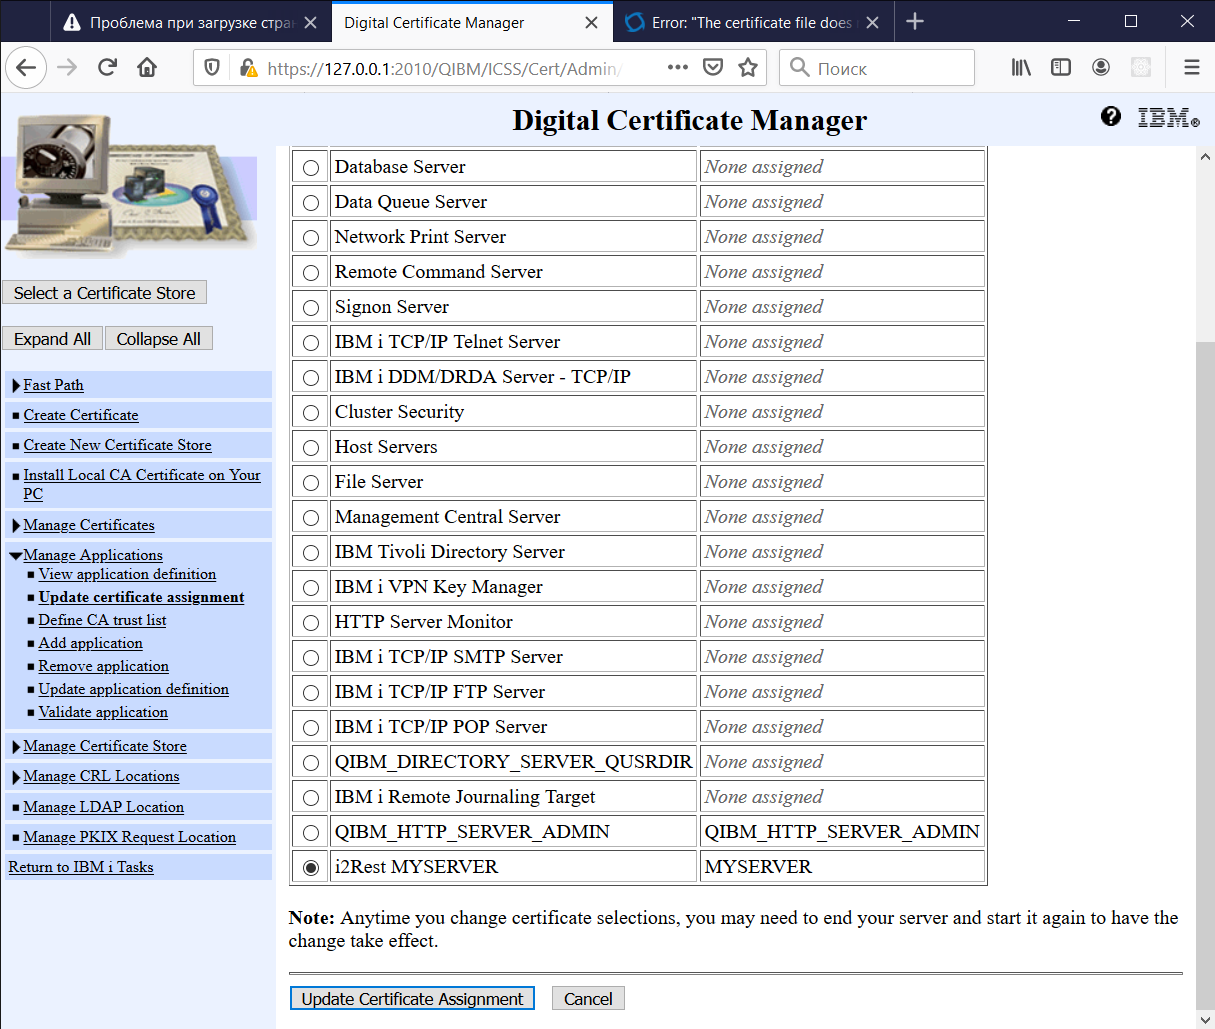The height and width of the screenshot is (1029, 1215).
Task: Click the Update Certificate Assignment button
Action: point(412,999)
